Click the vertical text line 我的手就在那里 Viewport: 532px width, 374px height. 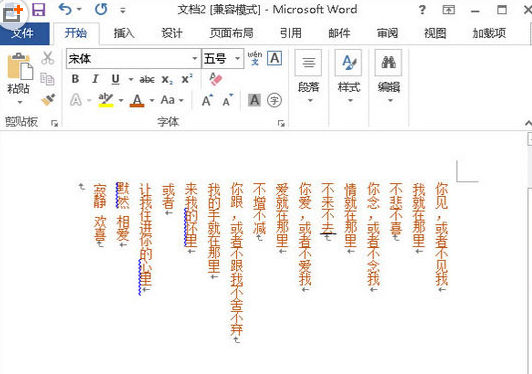[x=214, y=228]
